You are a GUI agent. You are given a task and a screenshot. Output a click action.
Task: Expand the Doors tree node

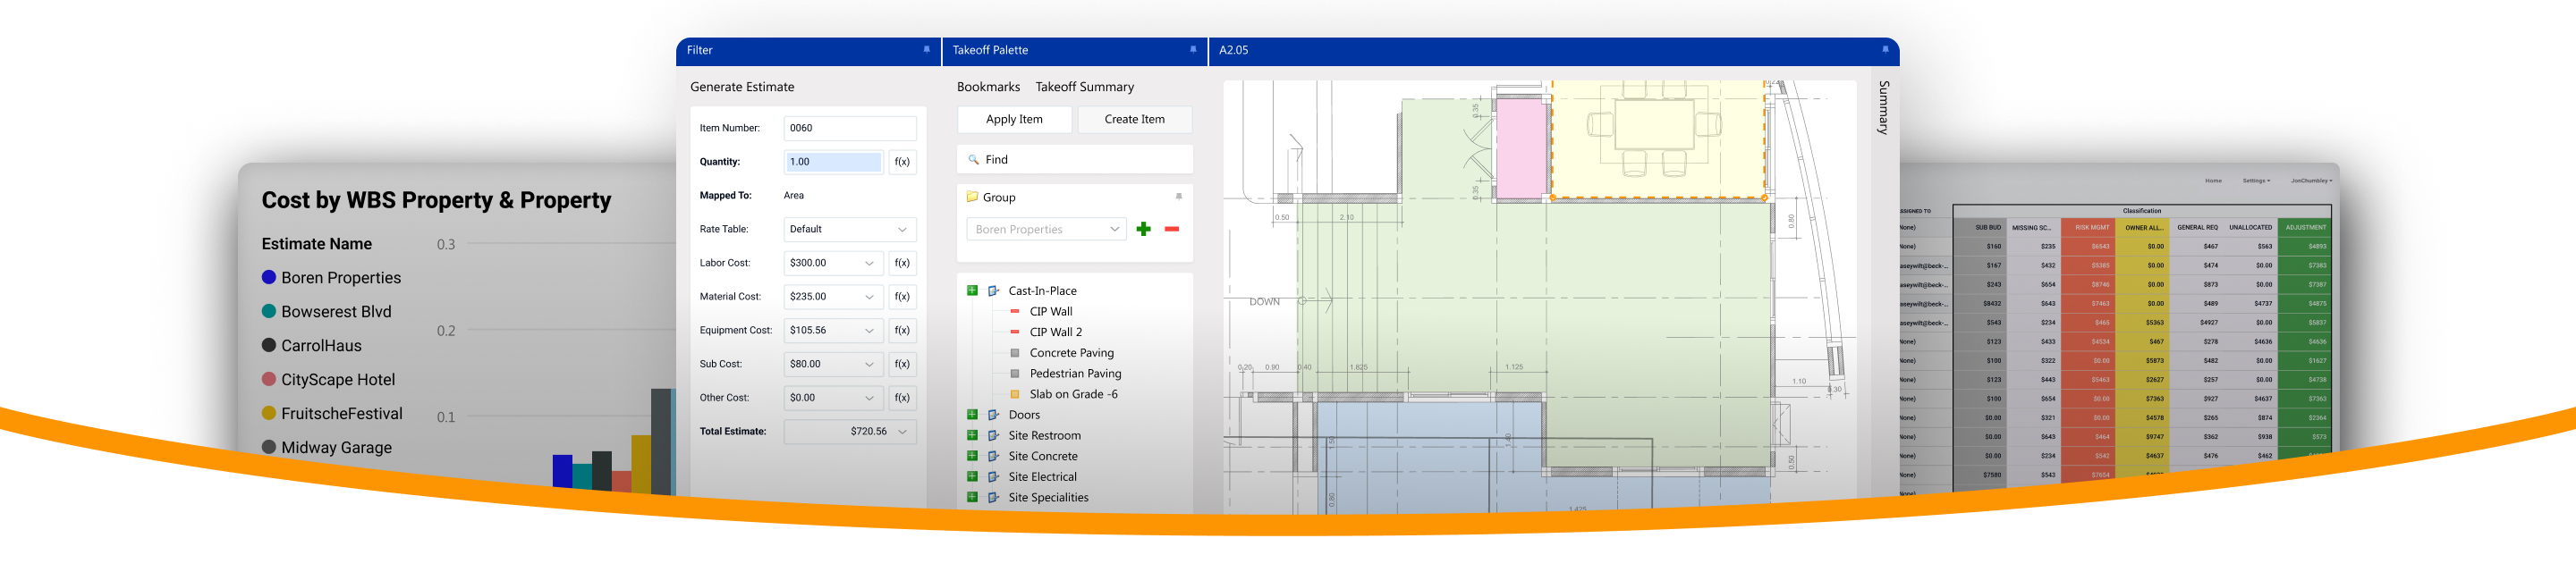(972, 415)
